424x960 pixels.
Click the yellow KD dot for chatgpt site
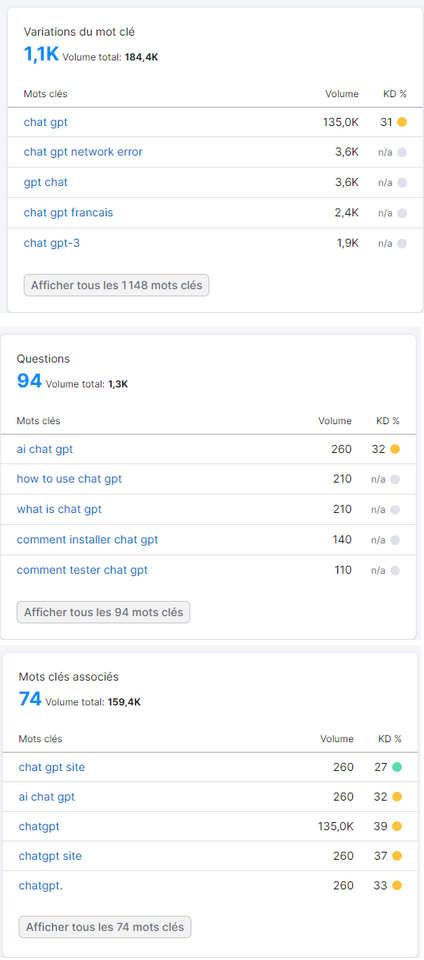tap(397, 856)
